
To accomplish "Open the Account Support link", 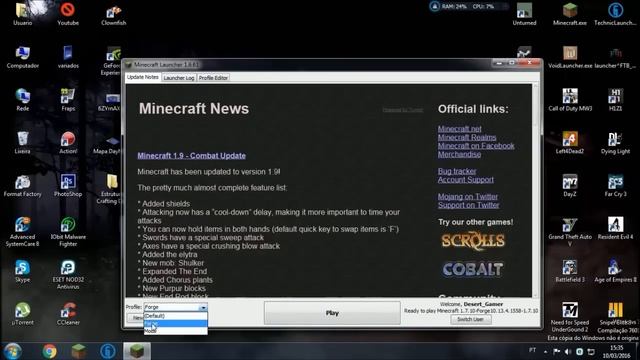I will 466,180.
